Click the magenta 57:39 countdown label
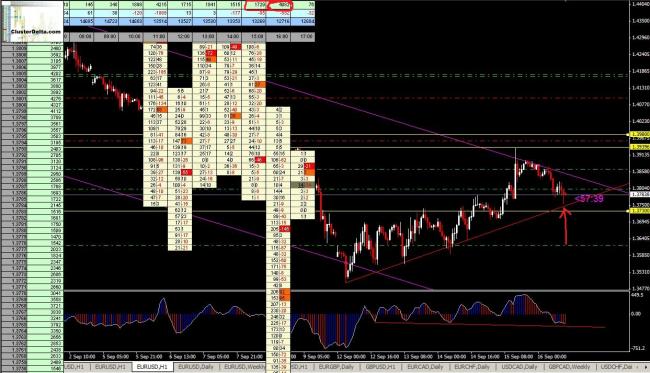Screen dimensions: 650x373 [589, 199]
